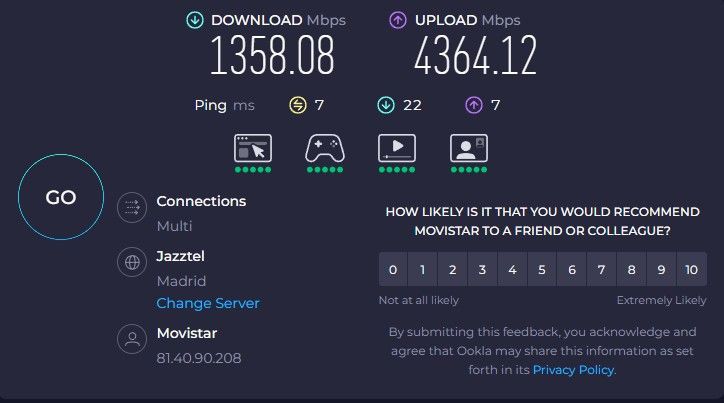This screenshot has width=724, height=403.
Task: Choose rating 7 for Movistar
Action: tap(601, 270)
